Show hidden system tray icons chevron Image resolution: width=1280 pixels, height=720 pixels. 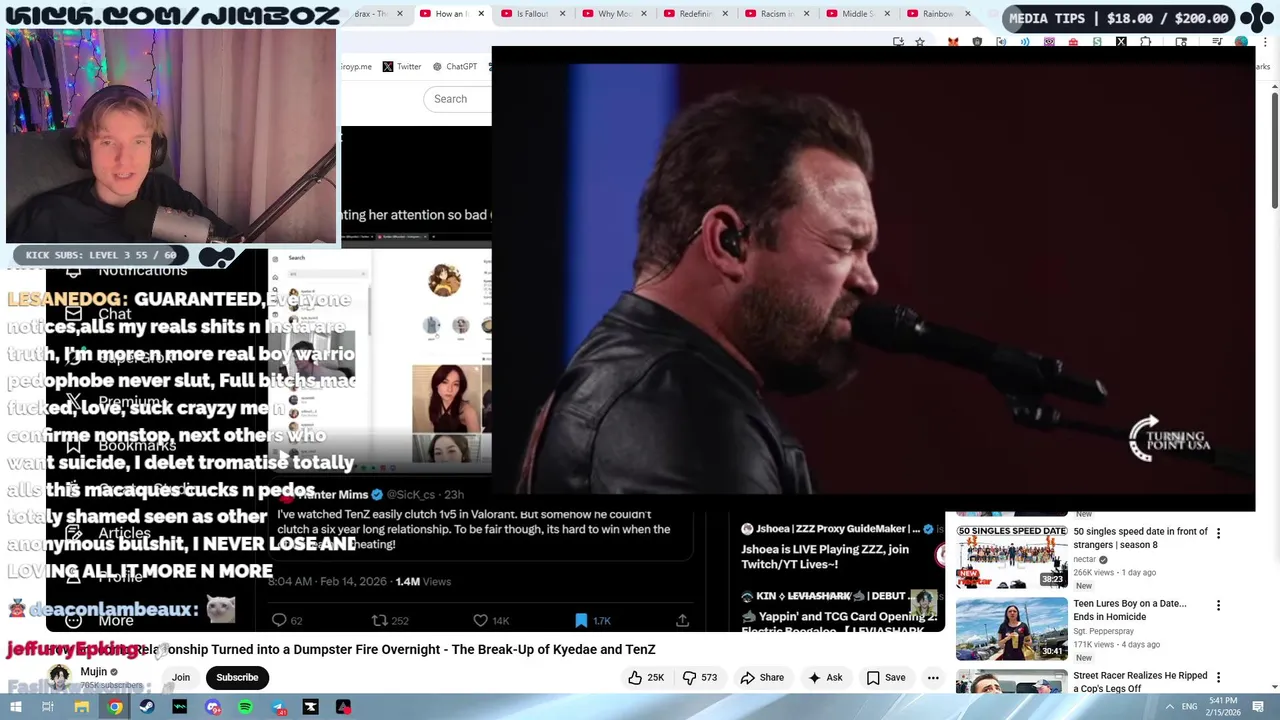(1169, 707)
